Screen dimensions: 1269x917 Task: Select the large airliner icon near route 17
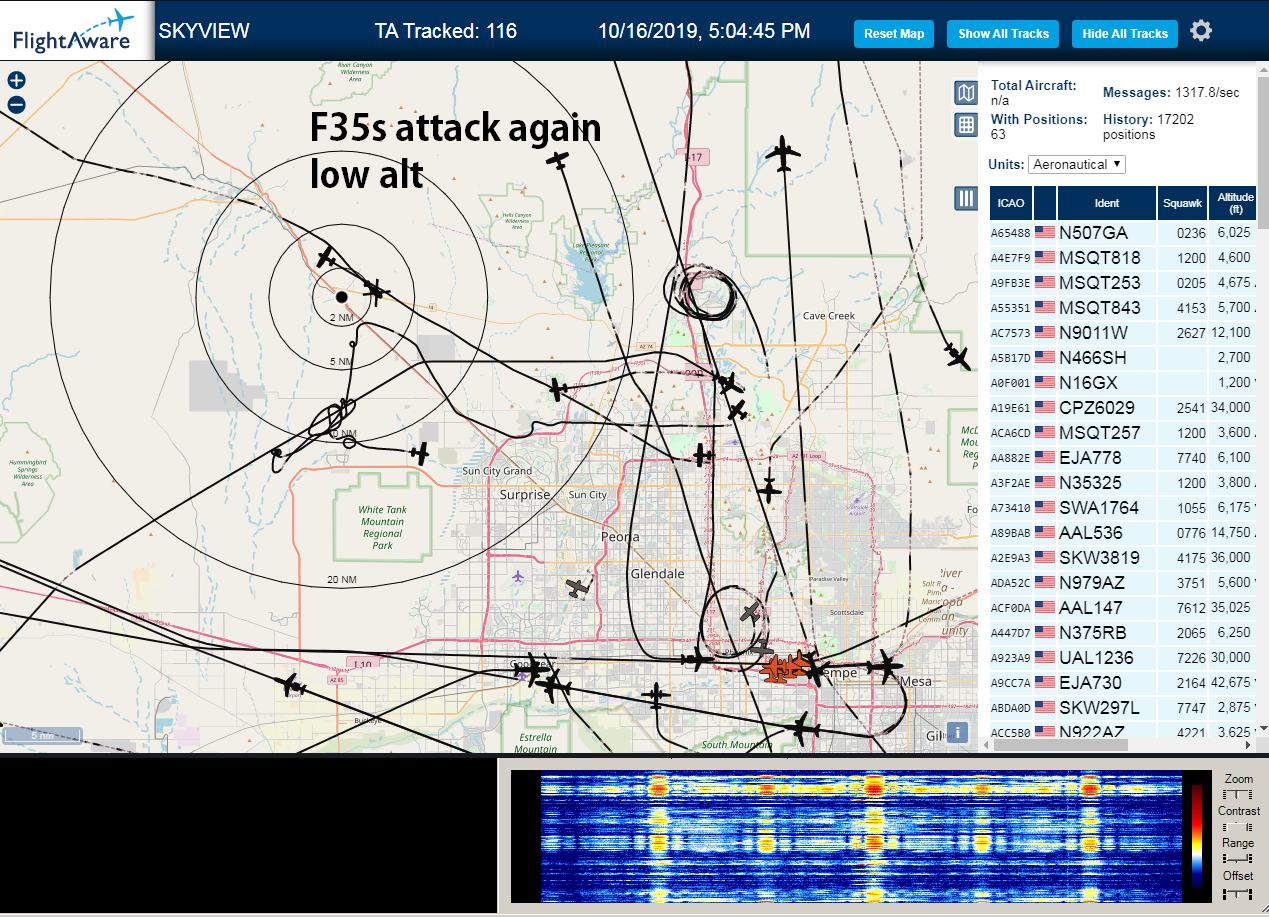pyautogui.click(x=783, y=156)
